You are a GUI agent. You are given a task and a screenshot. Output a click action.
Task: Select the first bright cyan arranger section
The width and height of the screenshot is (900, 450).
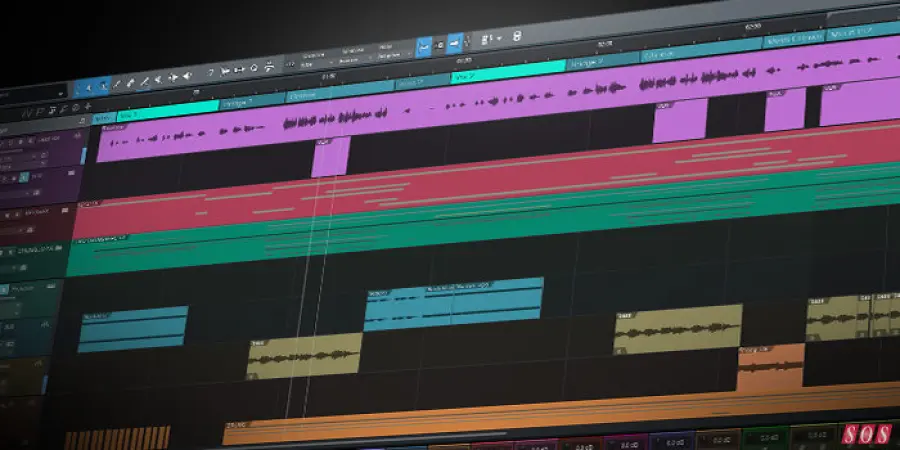click(x=168, y=110)
